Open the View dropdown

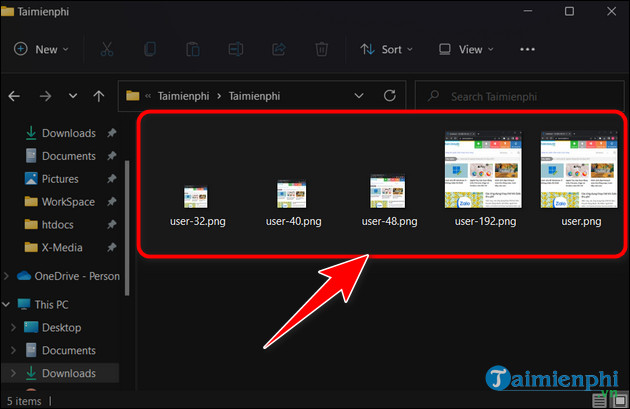466,49
